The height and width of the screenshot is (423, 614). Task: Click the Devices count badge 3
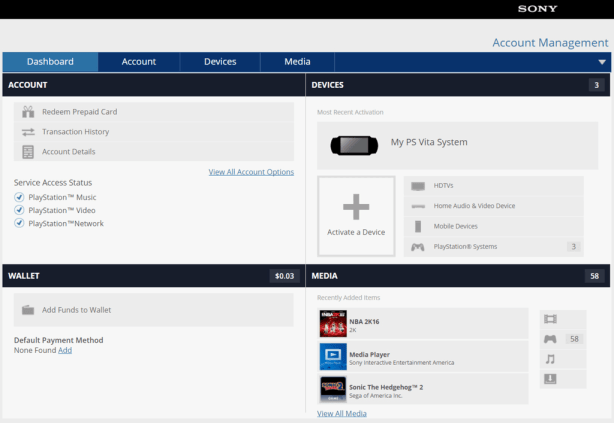coord(596,85)
